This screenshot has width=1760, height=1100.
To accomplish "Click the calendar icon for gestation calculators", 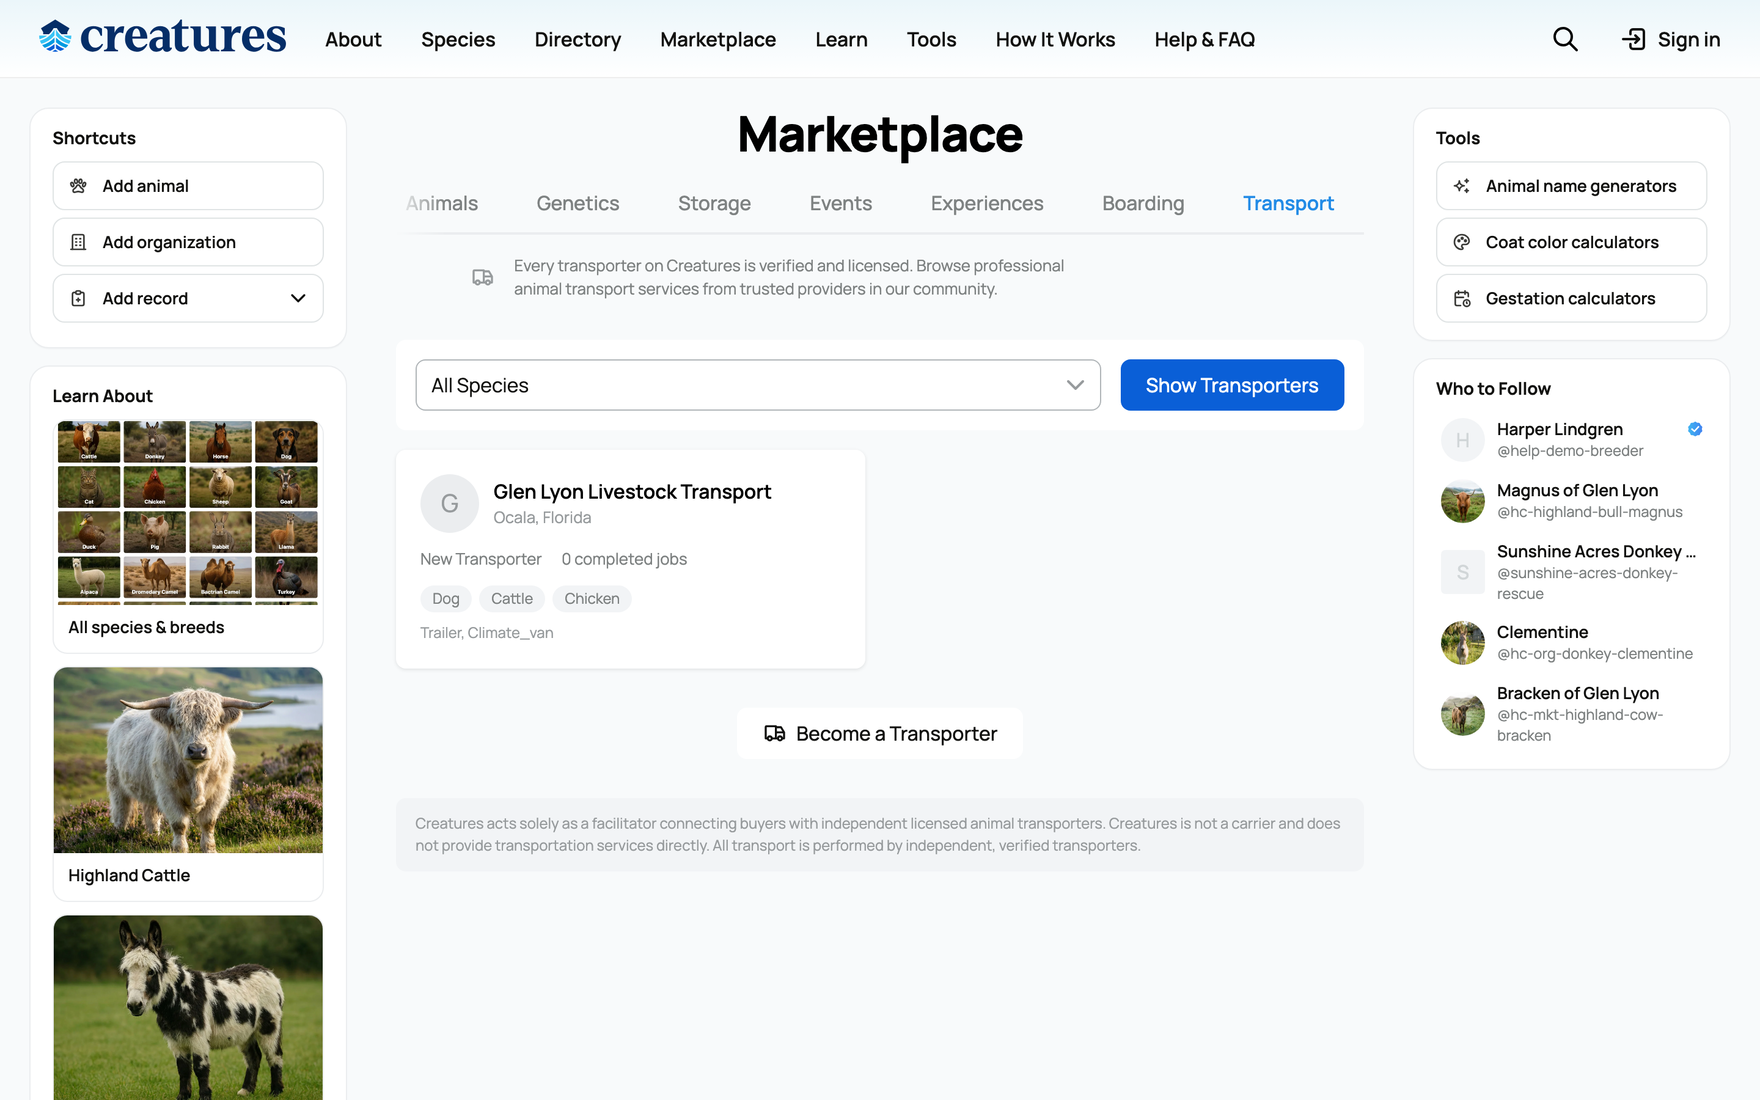I will point(1462,298).
